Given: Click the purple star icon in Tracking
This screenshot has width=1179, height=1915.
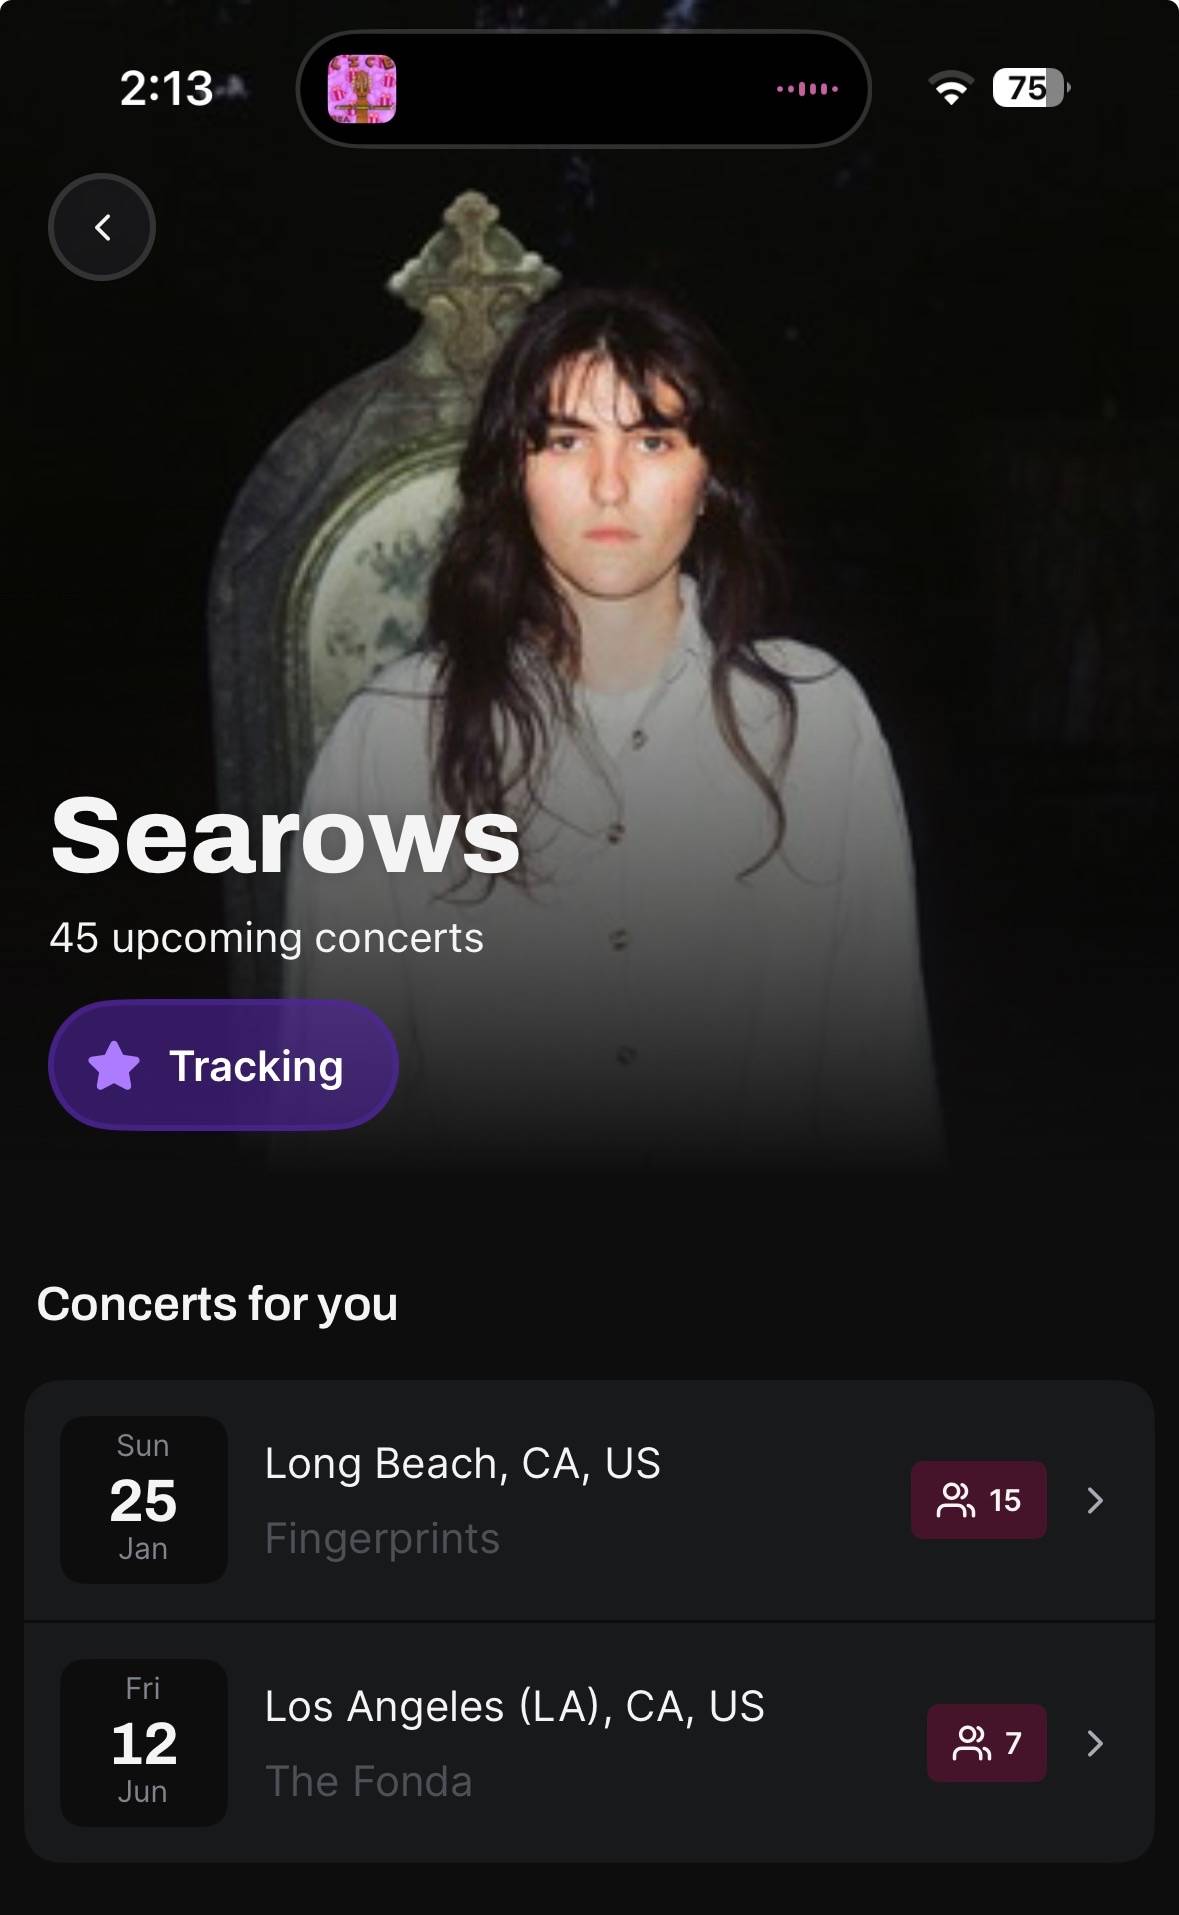Looking at the screenshot, I should pyautogui.click(x=114, y=1065).
